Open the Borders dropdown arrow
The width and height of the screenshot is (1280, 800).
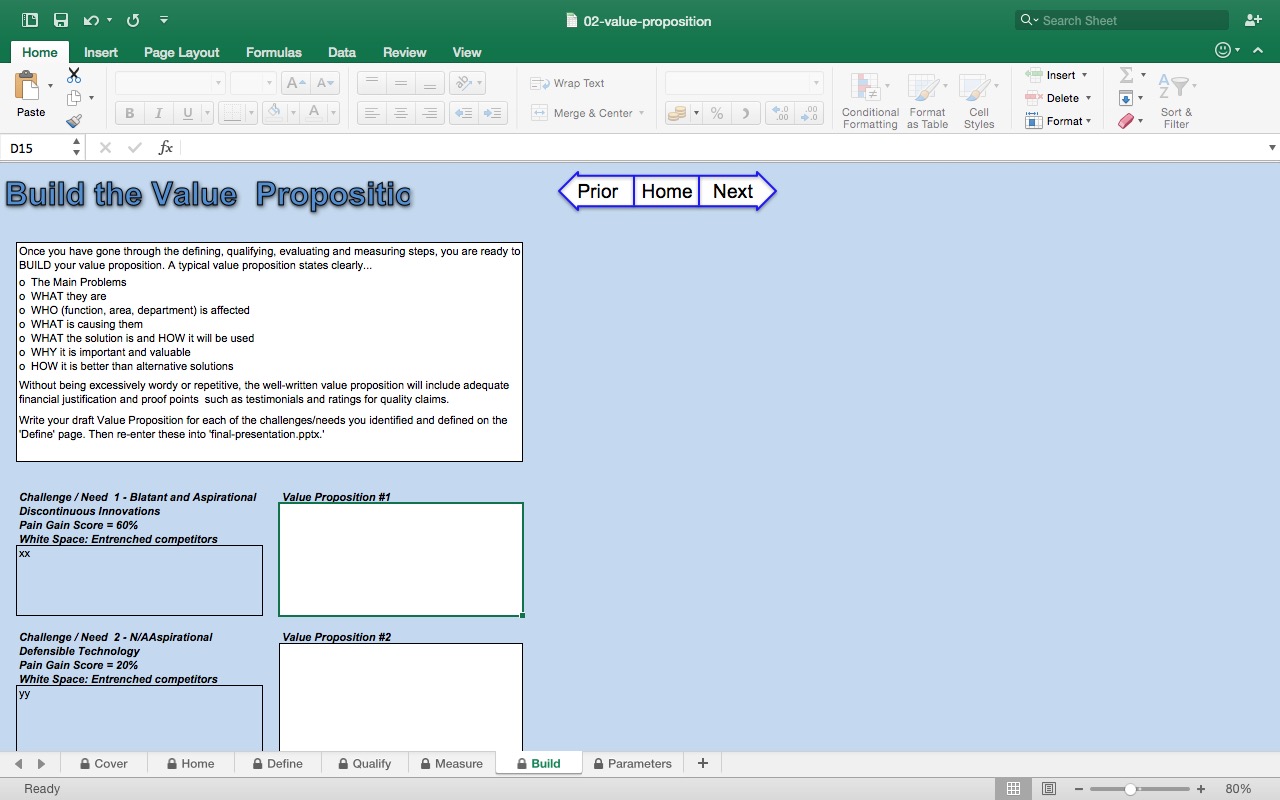tap(249, 113)
